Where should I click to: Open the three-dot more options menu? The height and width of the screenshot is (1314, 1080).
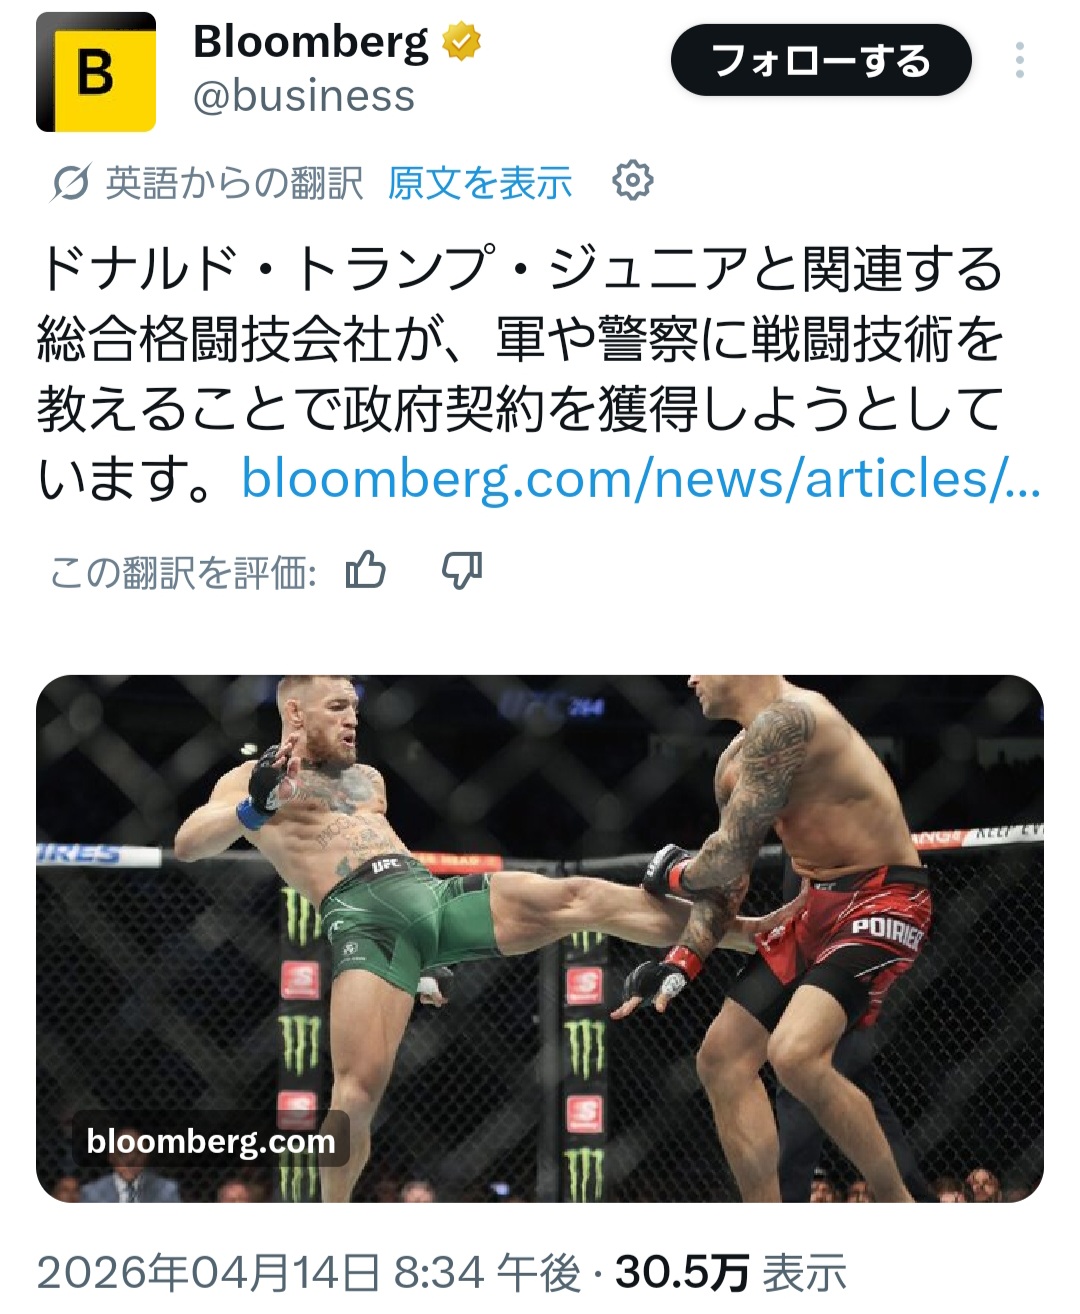[x=1019, y=60]
